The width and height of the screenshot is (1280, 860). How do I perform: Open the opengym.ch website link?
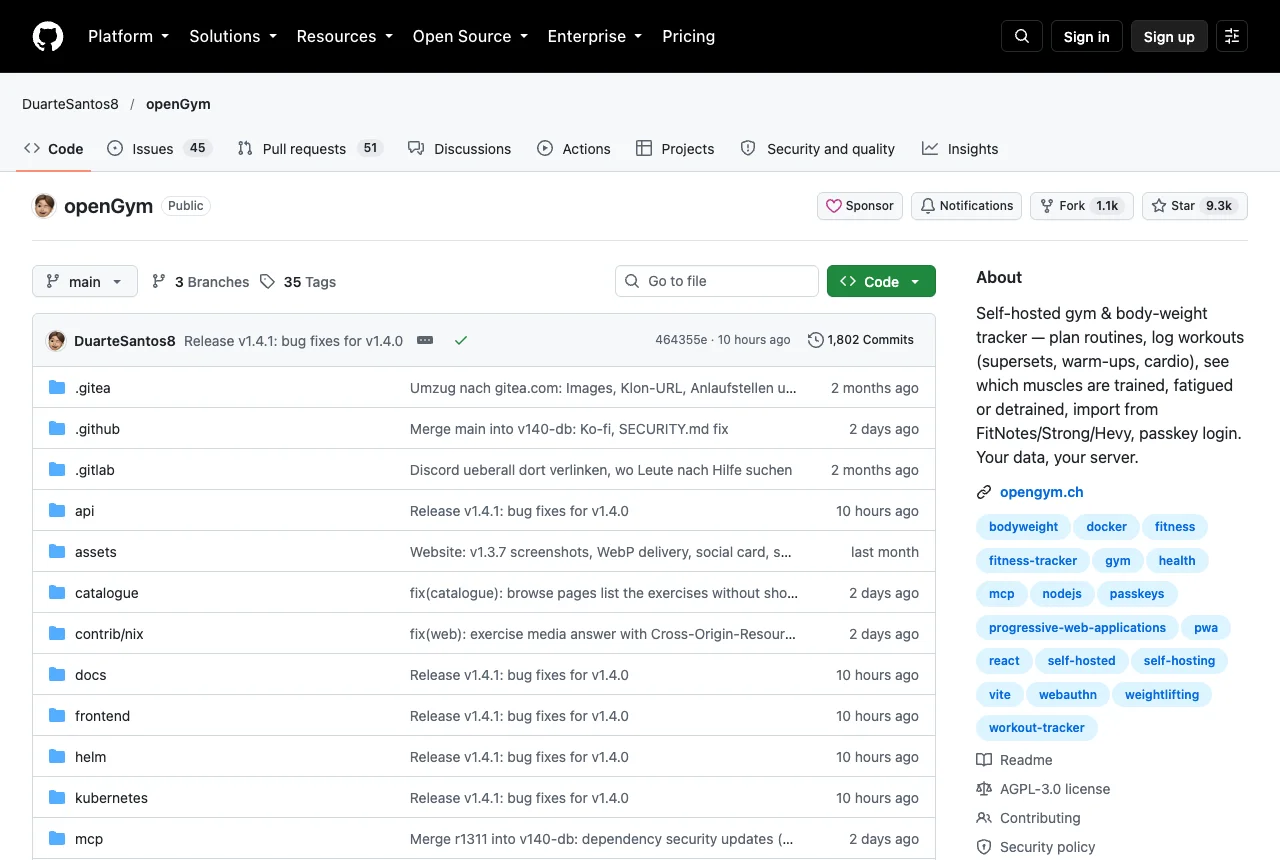pos(1042,492)
